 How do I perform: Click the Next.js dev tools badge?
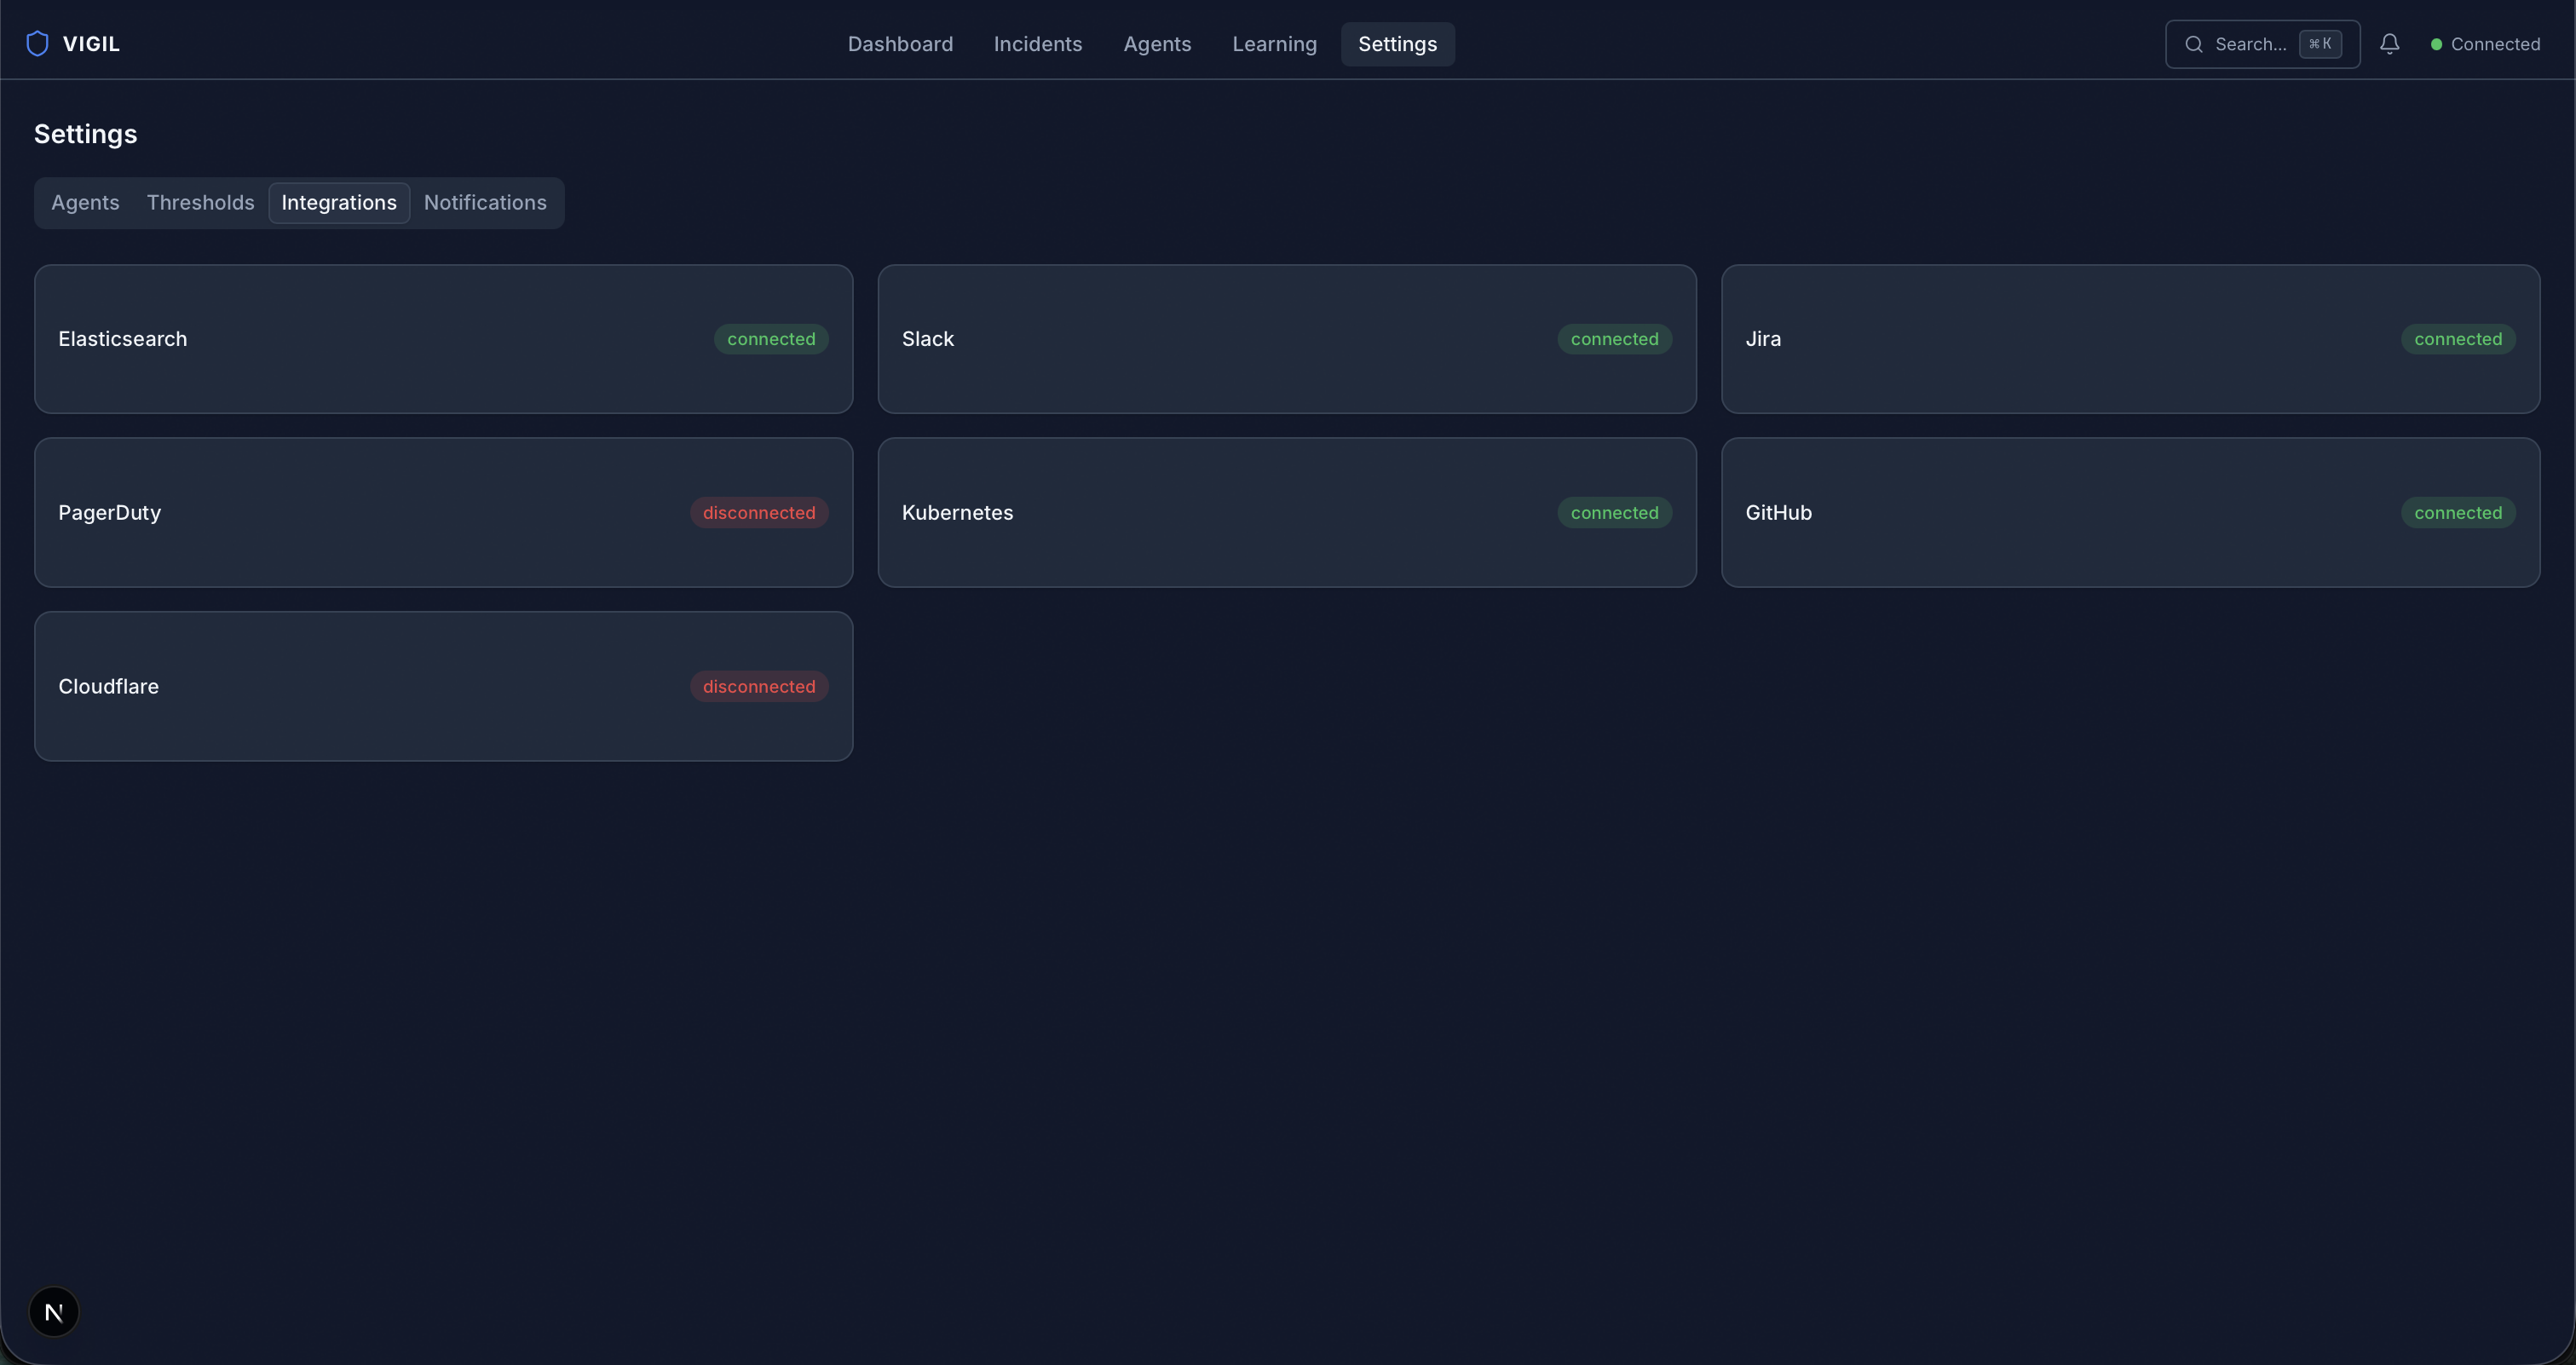click(x=54, y=1311)
